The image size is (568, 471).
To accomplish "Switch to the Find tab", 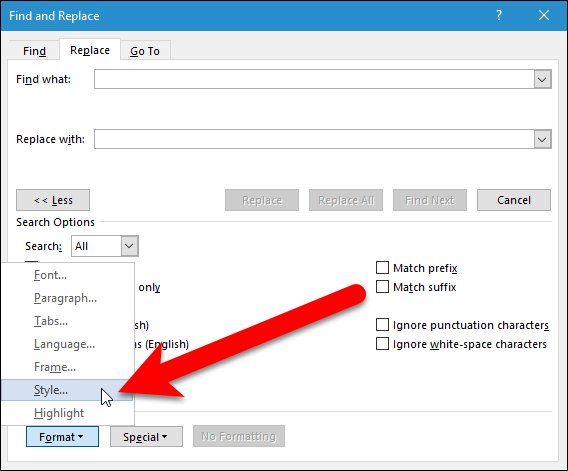I will (x=34, y=51).
